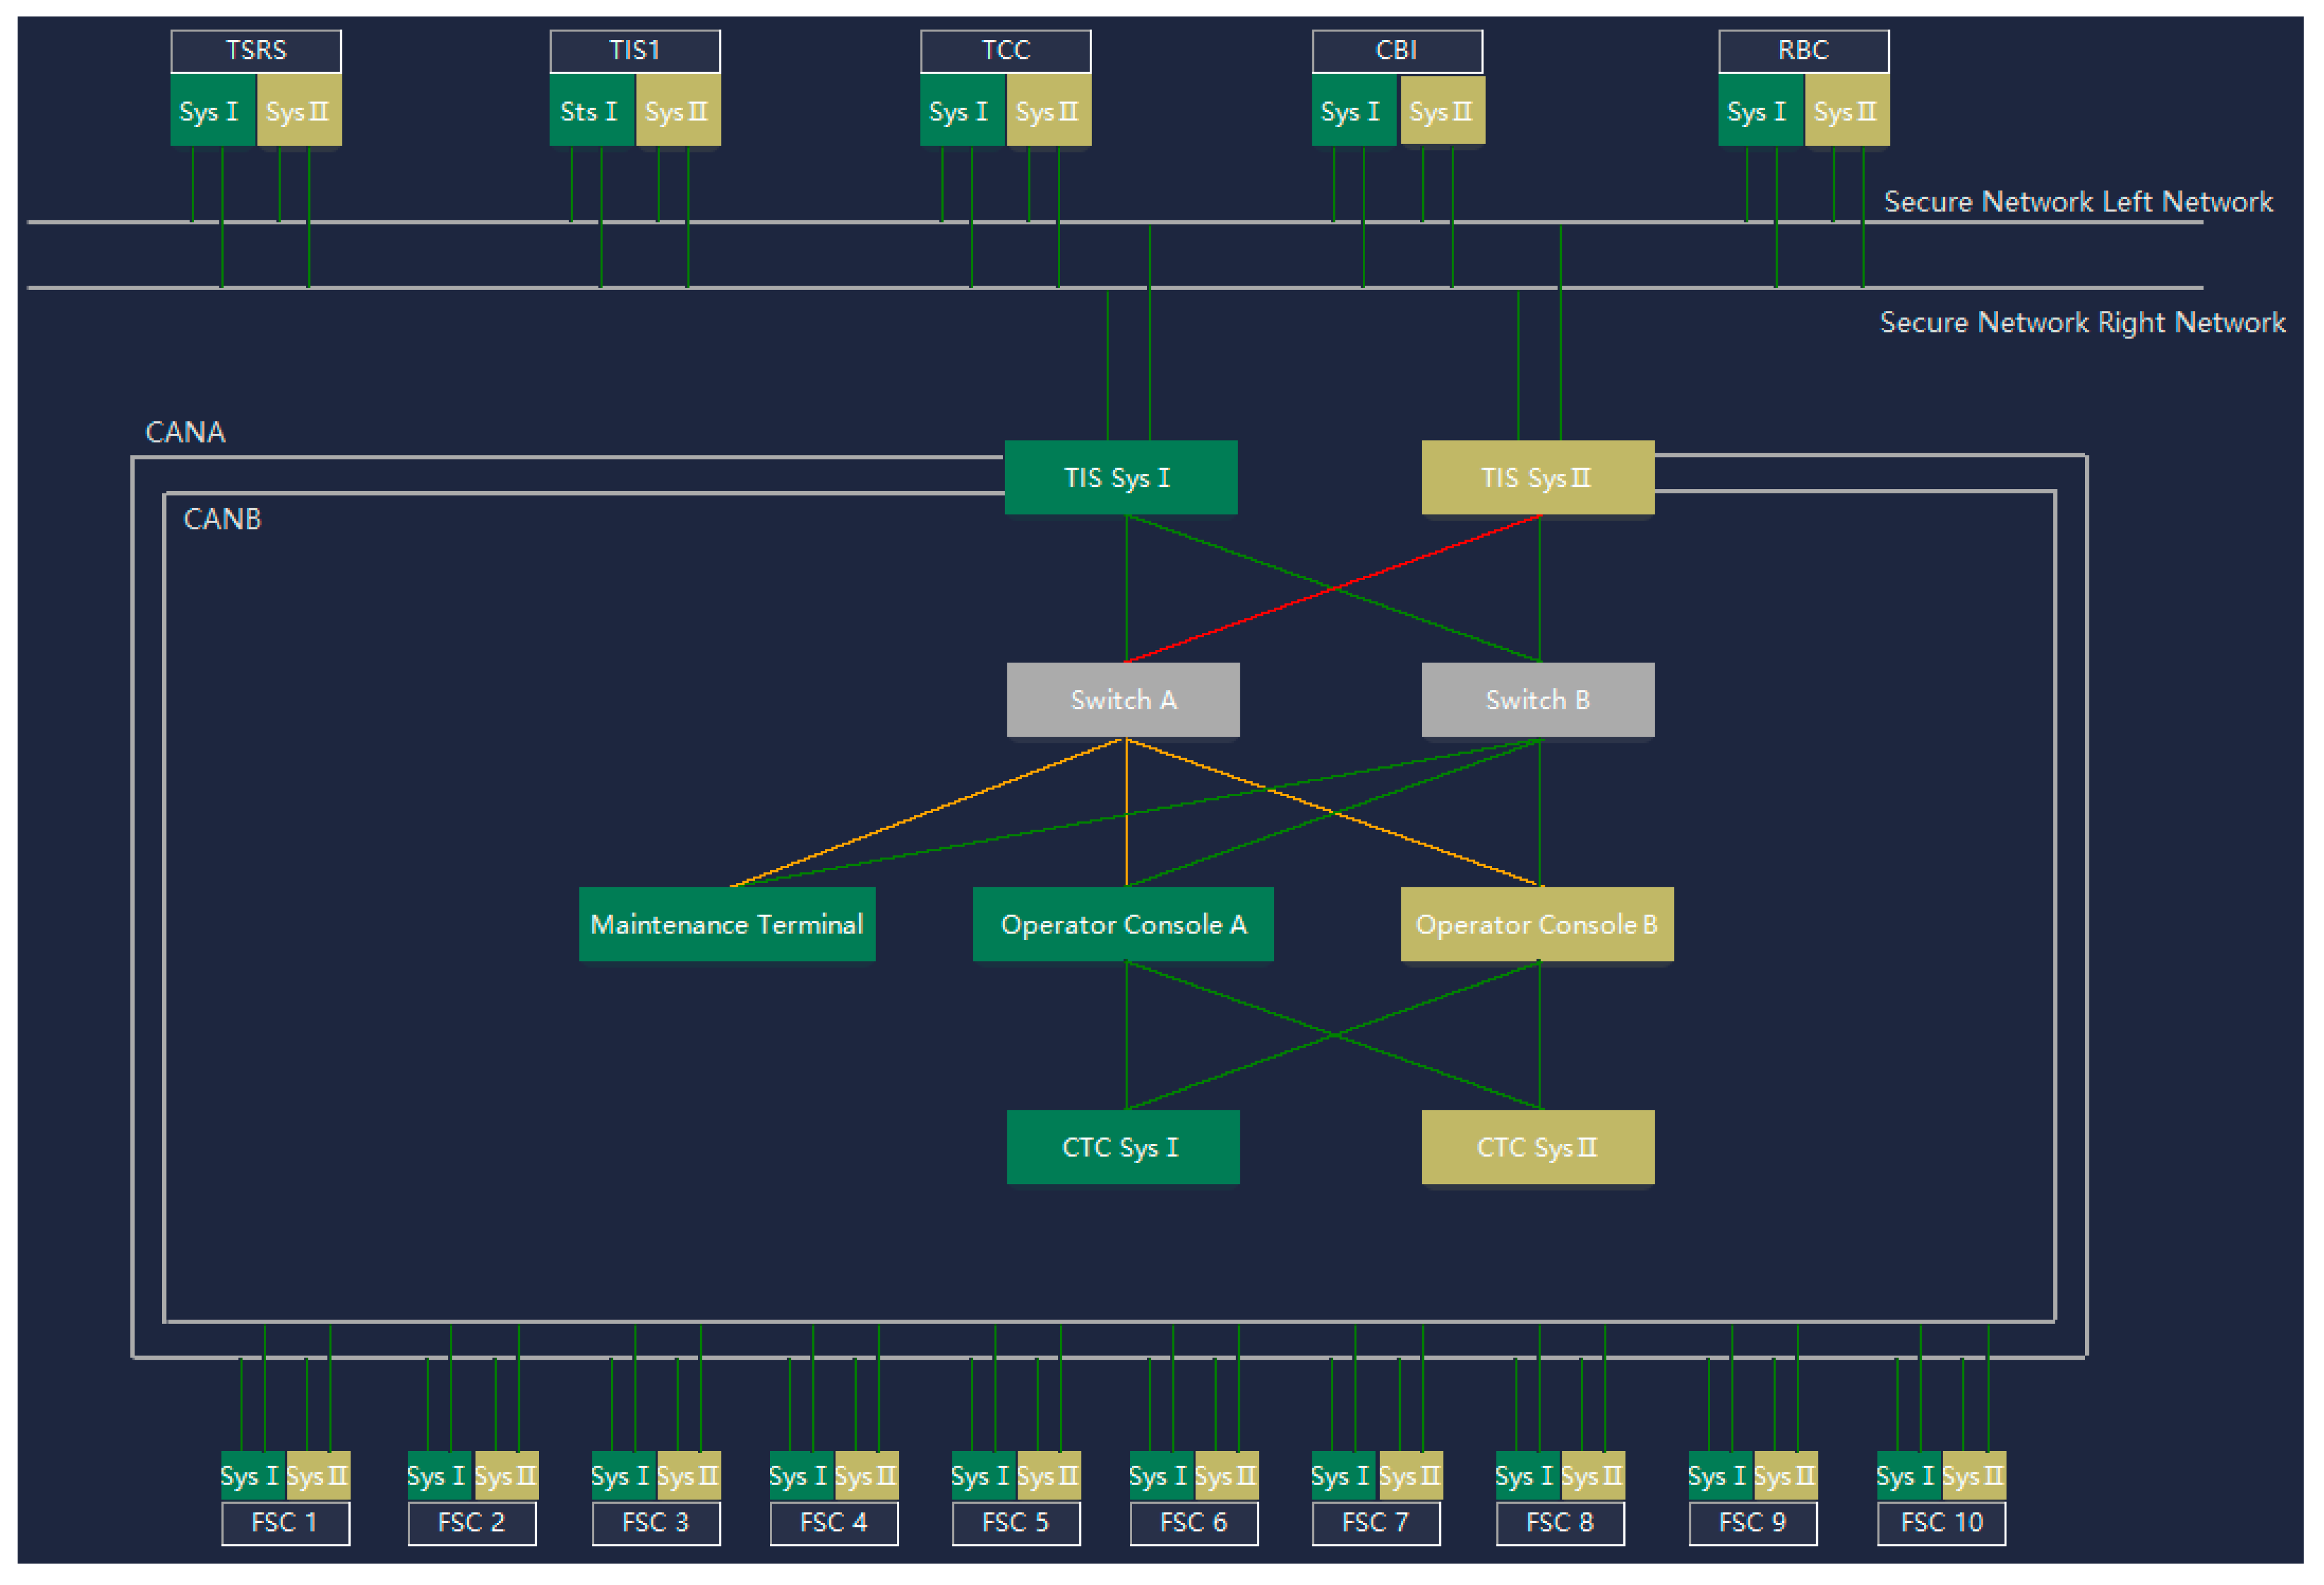Select the Switch B block
The image size is (2324, 1585).
click(1537, 700)
